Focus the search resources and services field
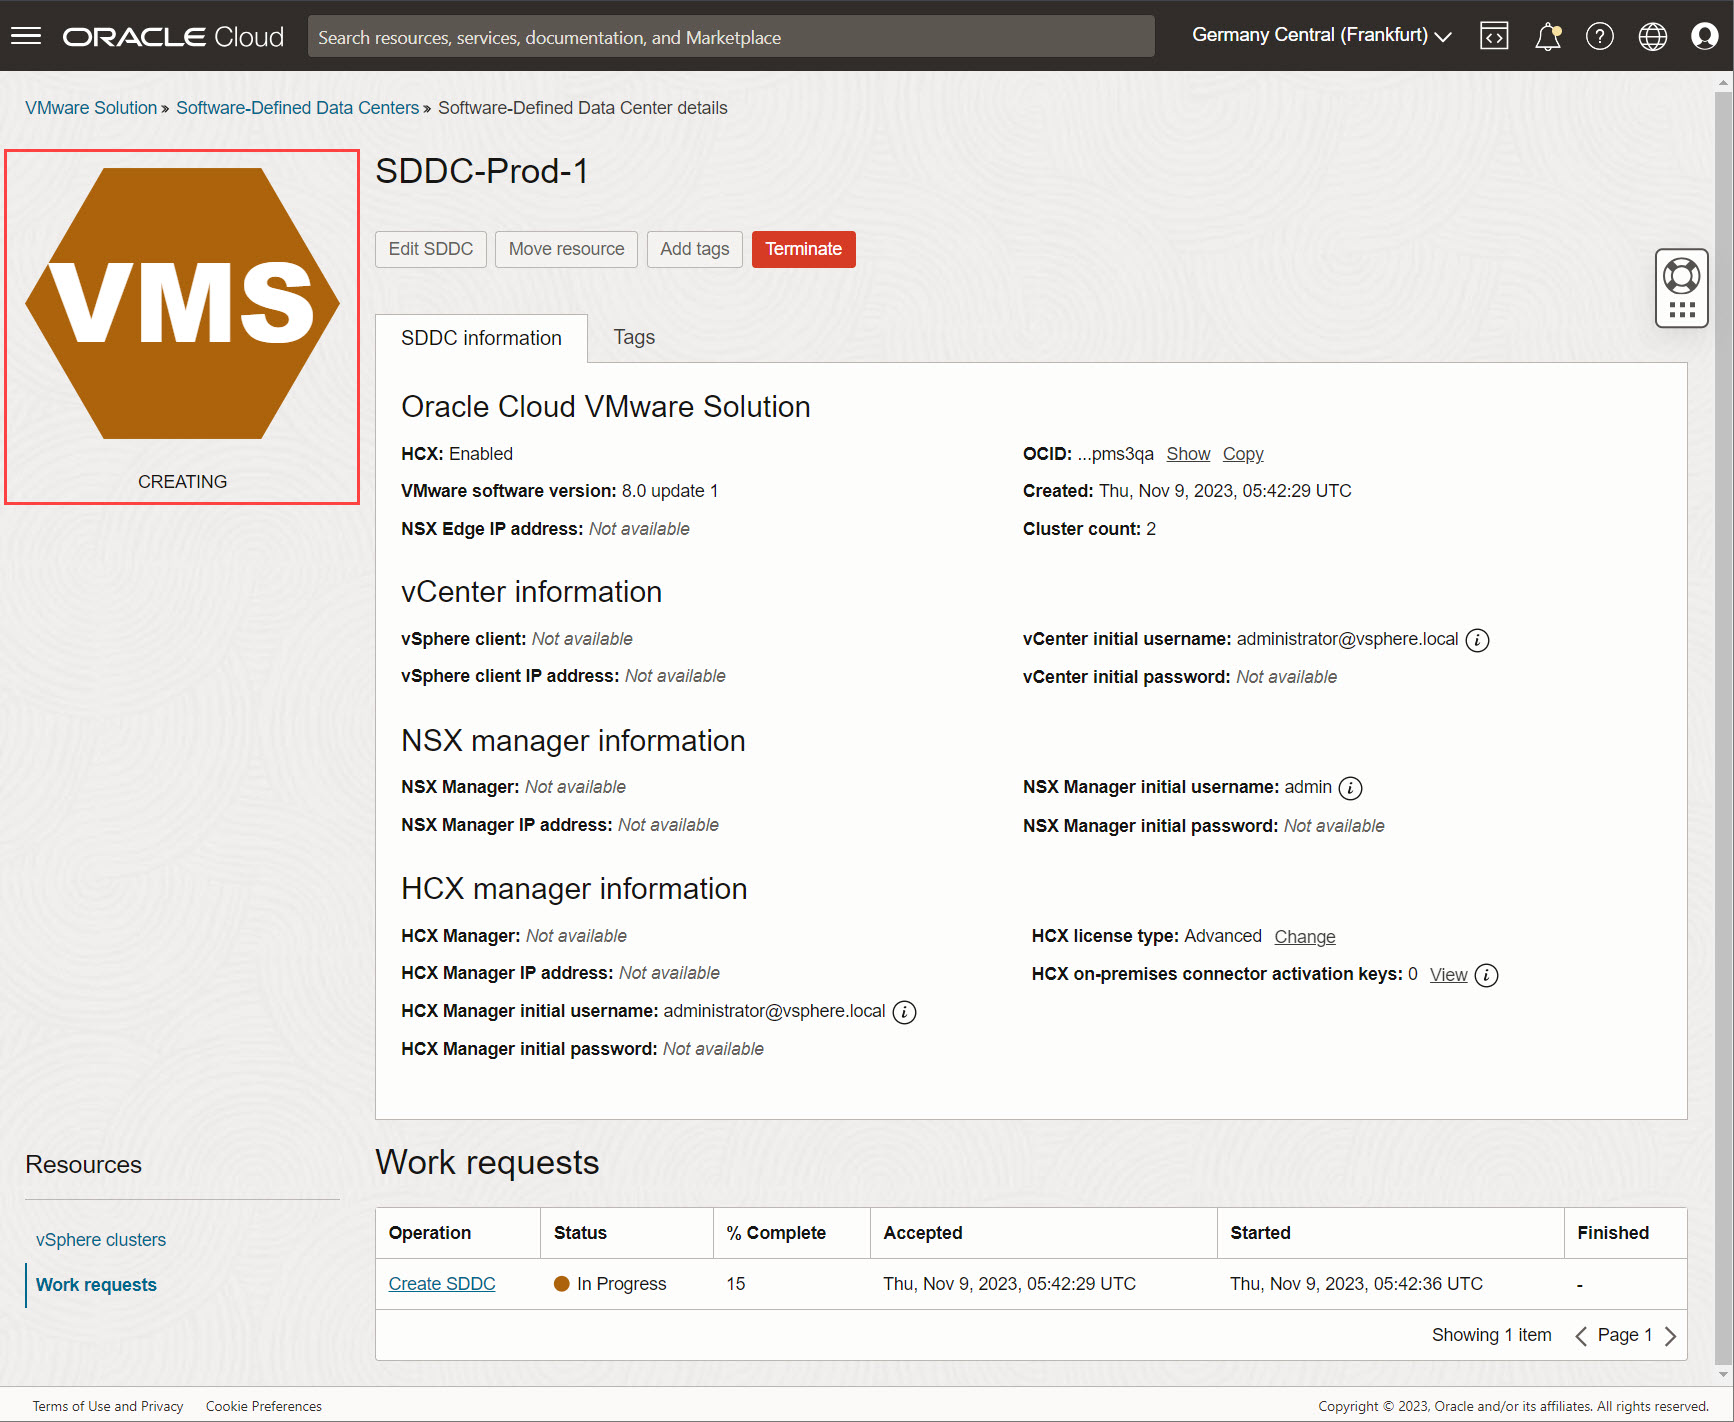The height and width of the screenshot is (1422, 1734). point(731,37)
